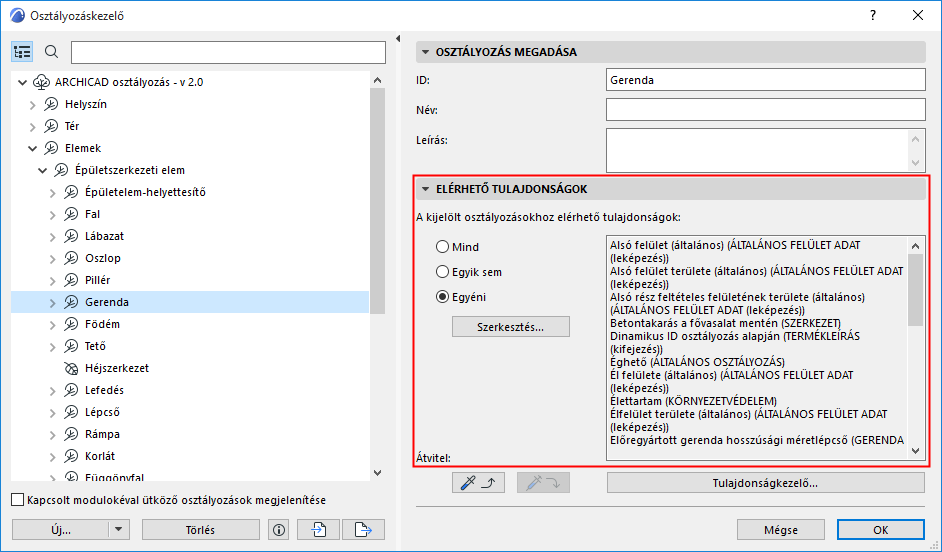The image size is (942, 552).
Task: Click 'Betontakarás a fővasalat mentén' entry
Action: tap(725, 323)
